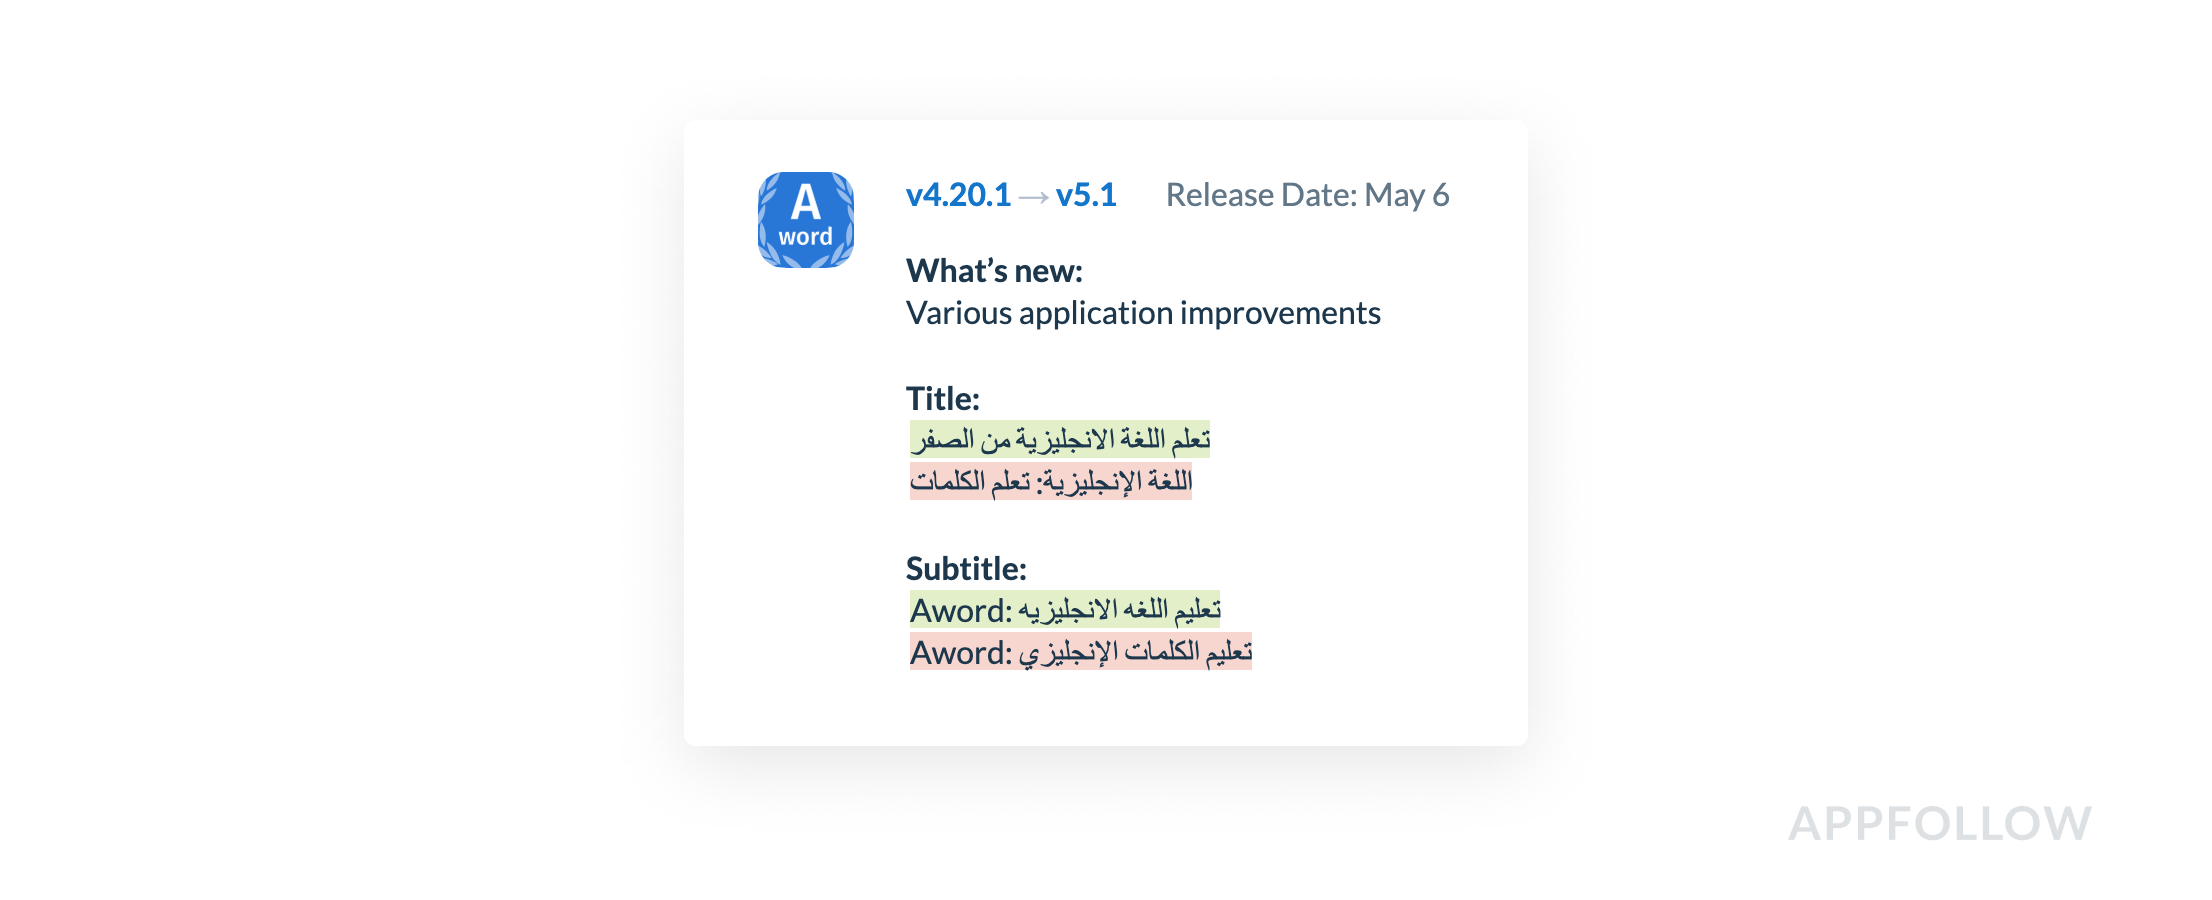Image resolution: width=2212 pixels, height=900 pixels.
Task: Click the "word" label inside app icon
Action: (805, 237)
